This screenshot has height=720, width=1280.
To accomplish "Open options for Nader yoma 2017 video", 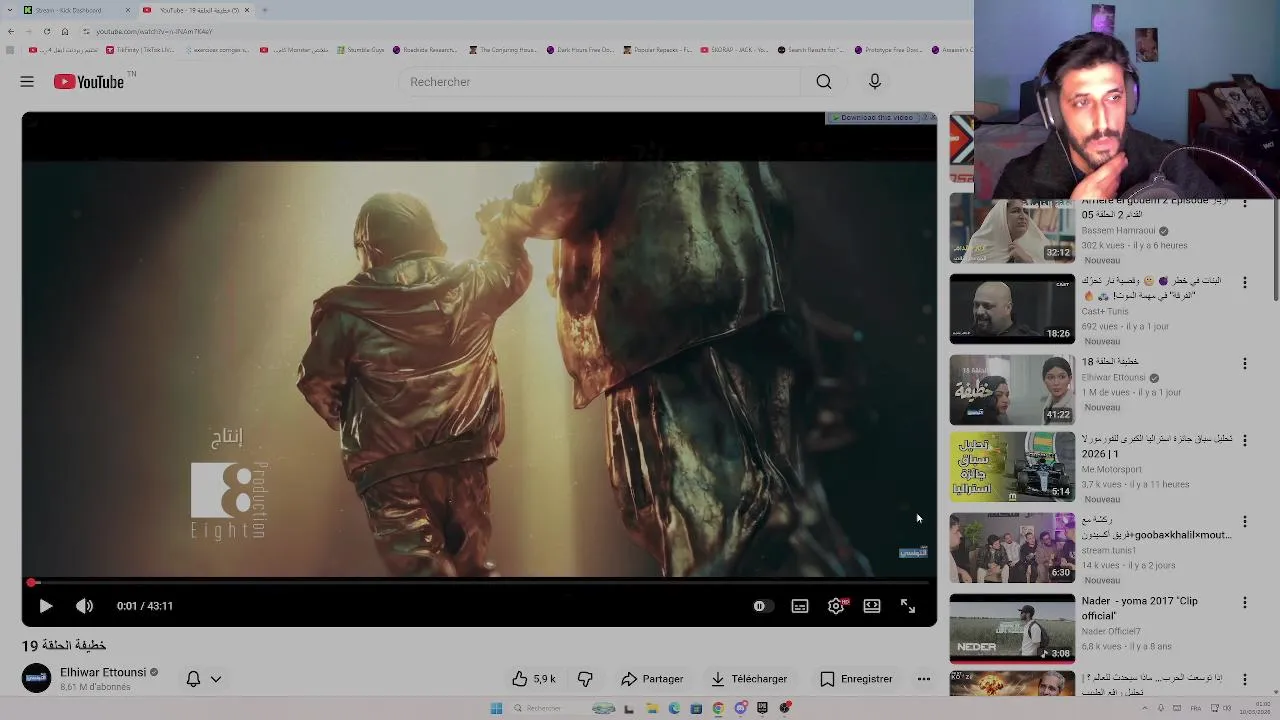I will pos(1245,603).
